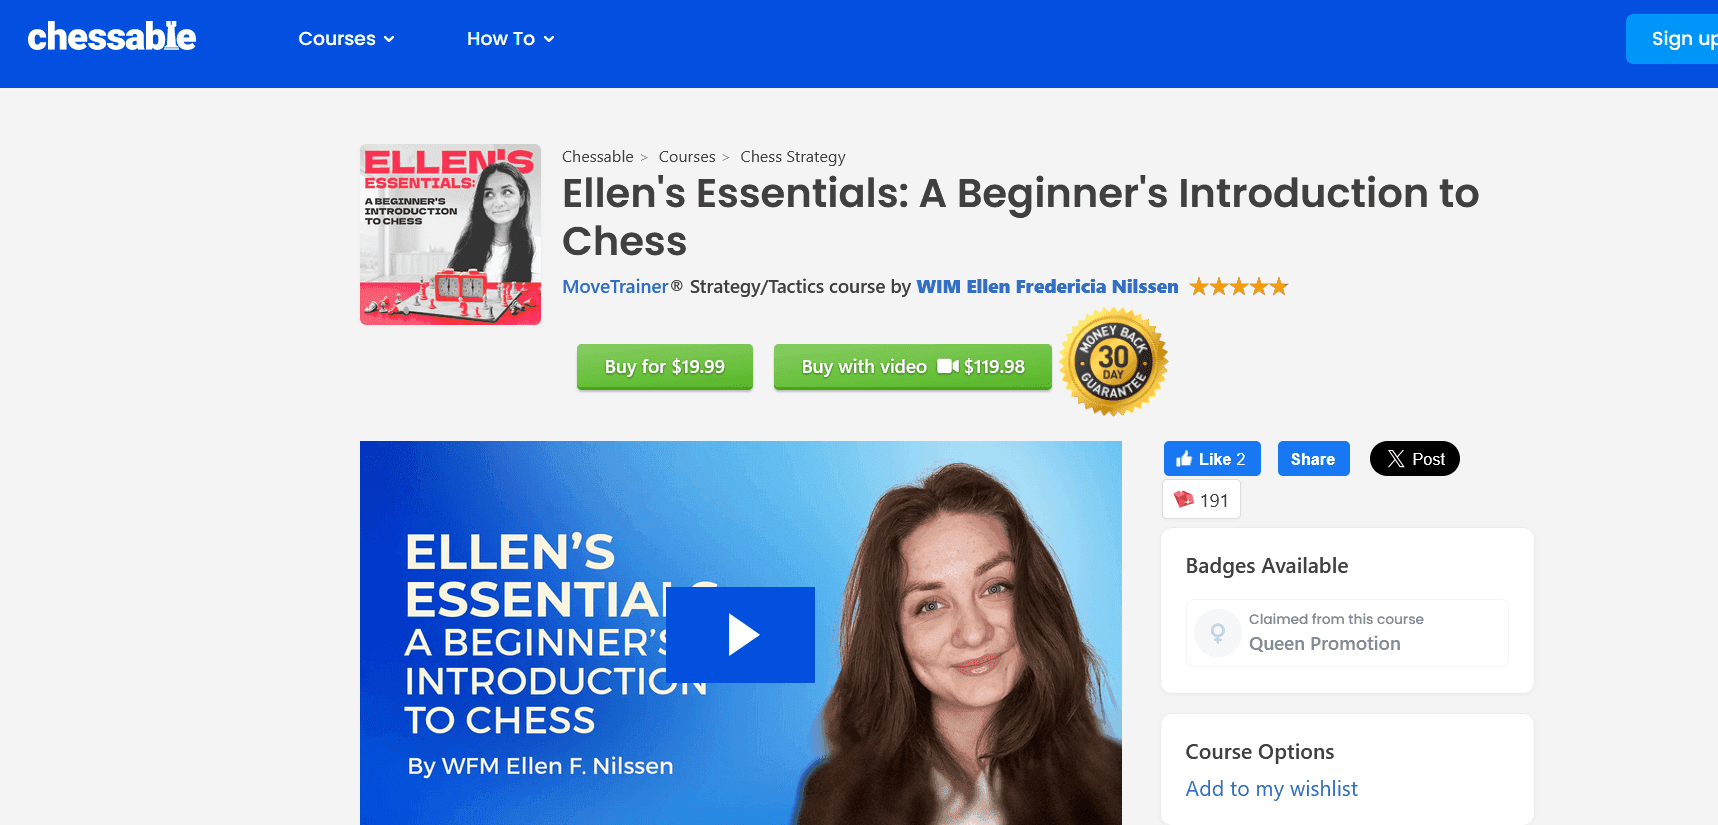Click the five-star rating
The width and height of the screenshot is (1718, 825).
pos(1238,287)
